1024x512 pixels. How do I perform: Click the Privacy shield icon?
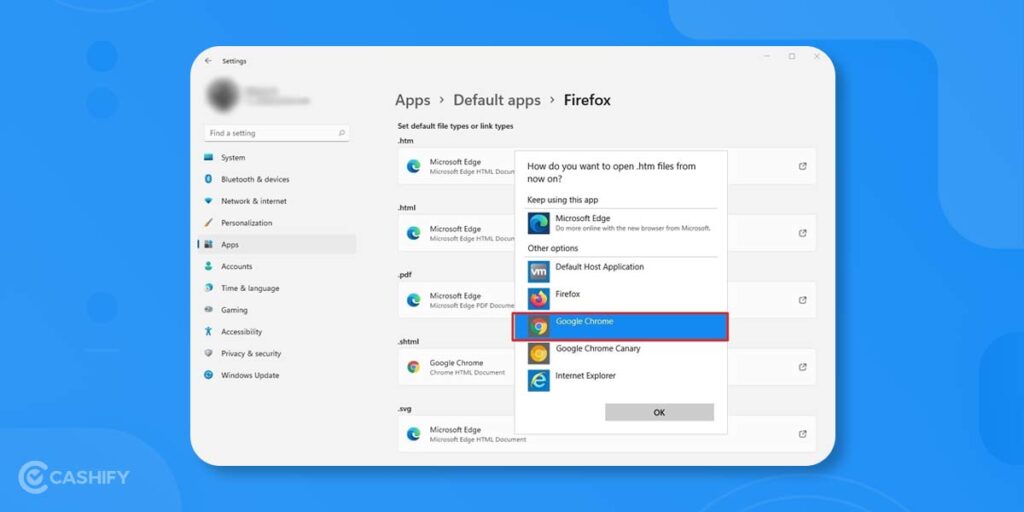[x=208, y=353]
